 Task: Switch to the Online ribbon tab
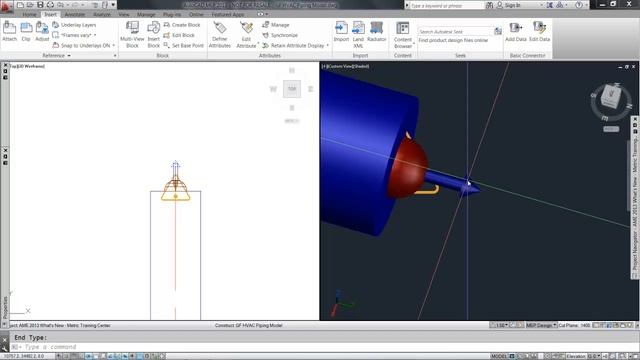click(x=196, y=14)
